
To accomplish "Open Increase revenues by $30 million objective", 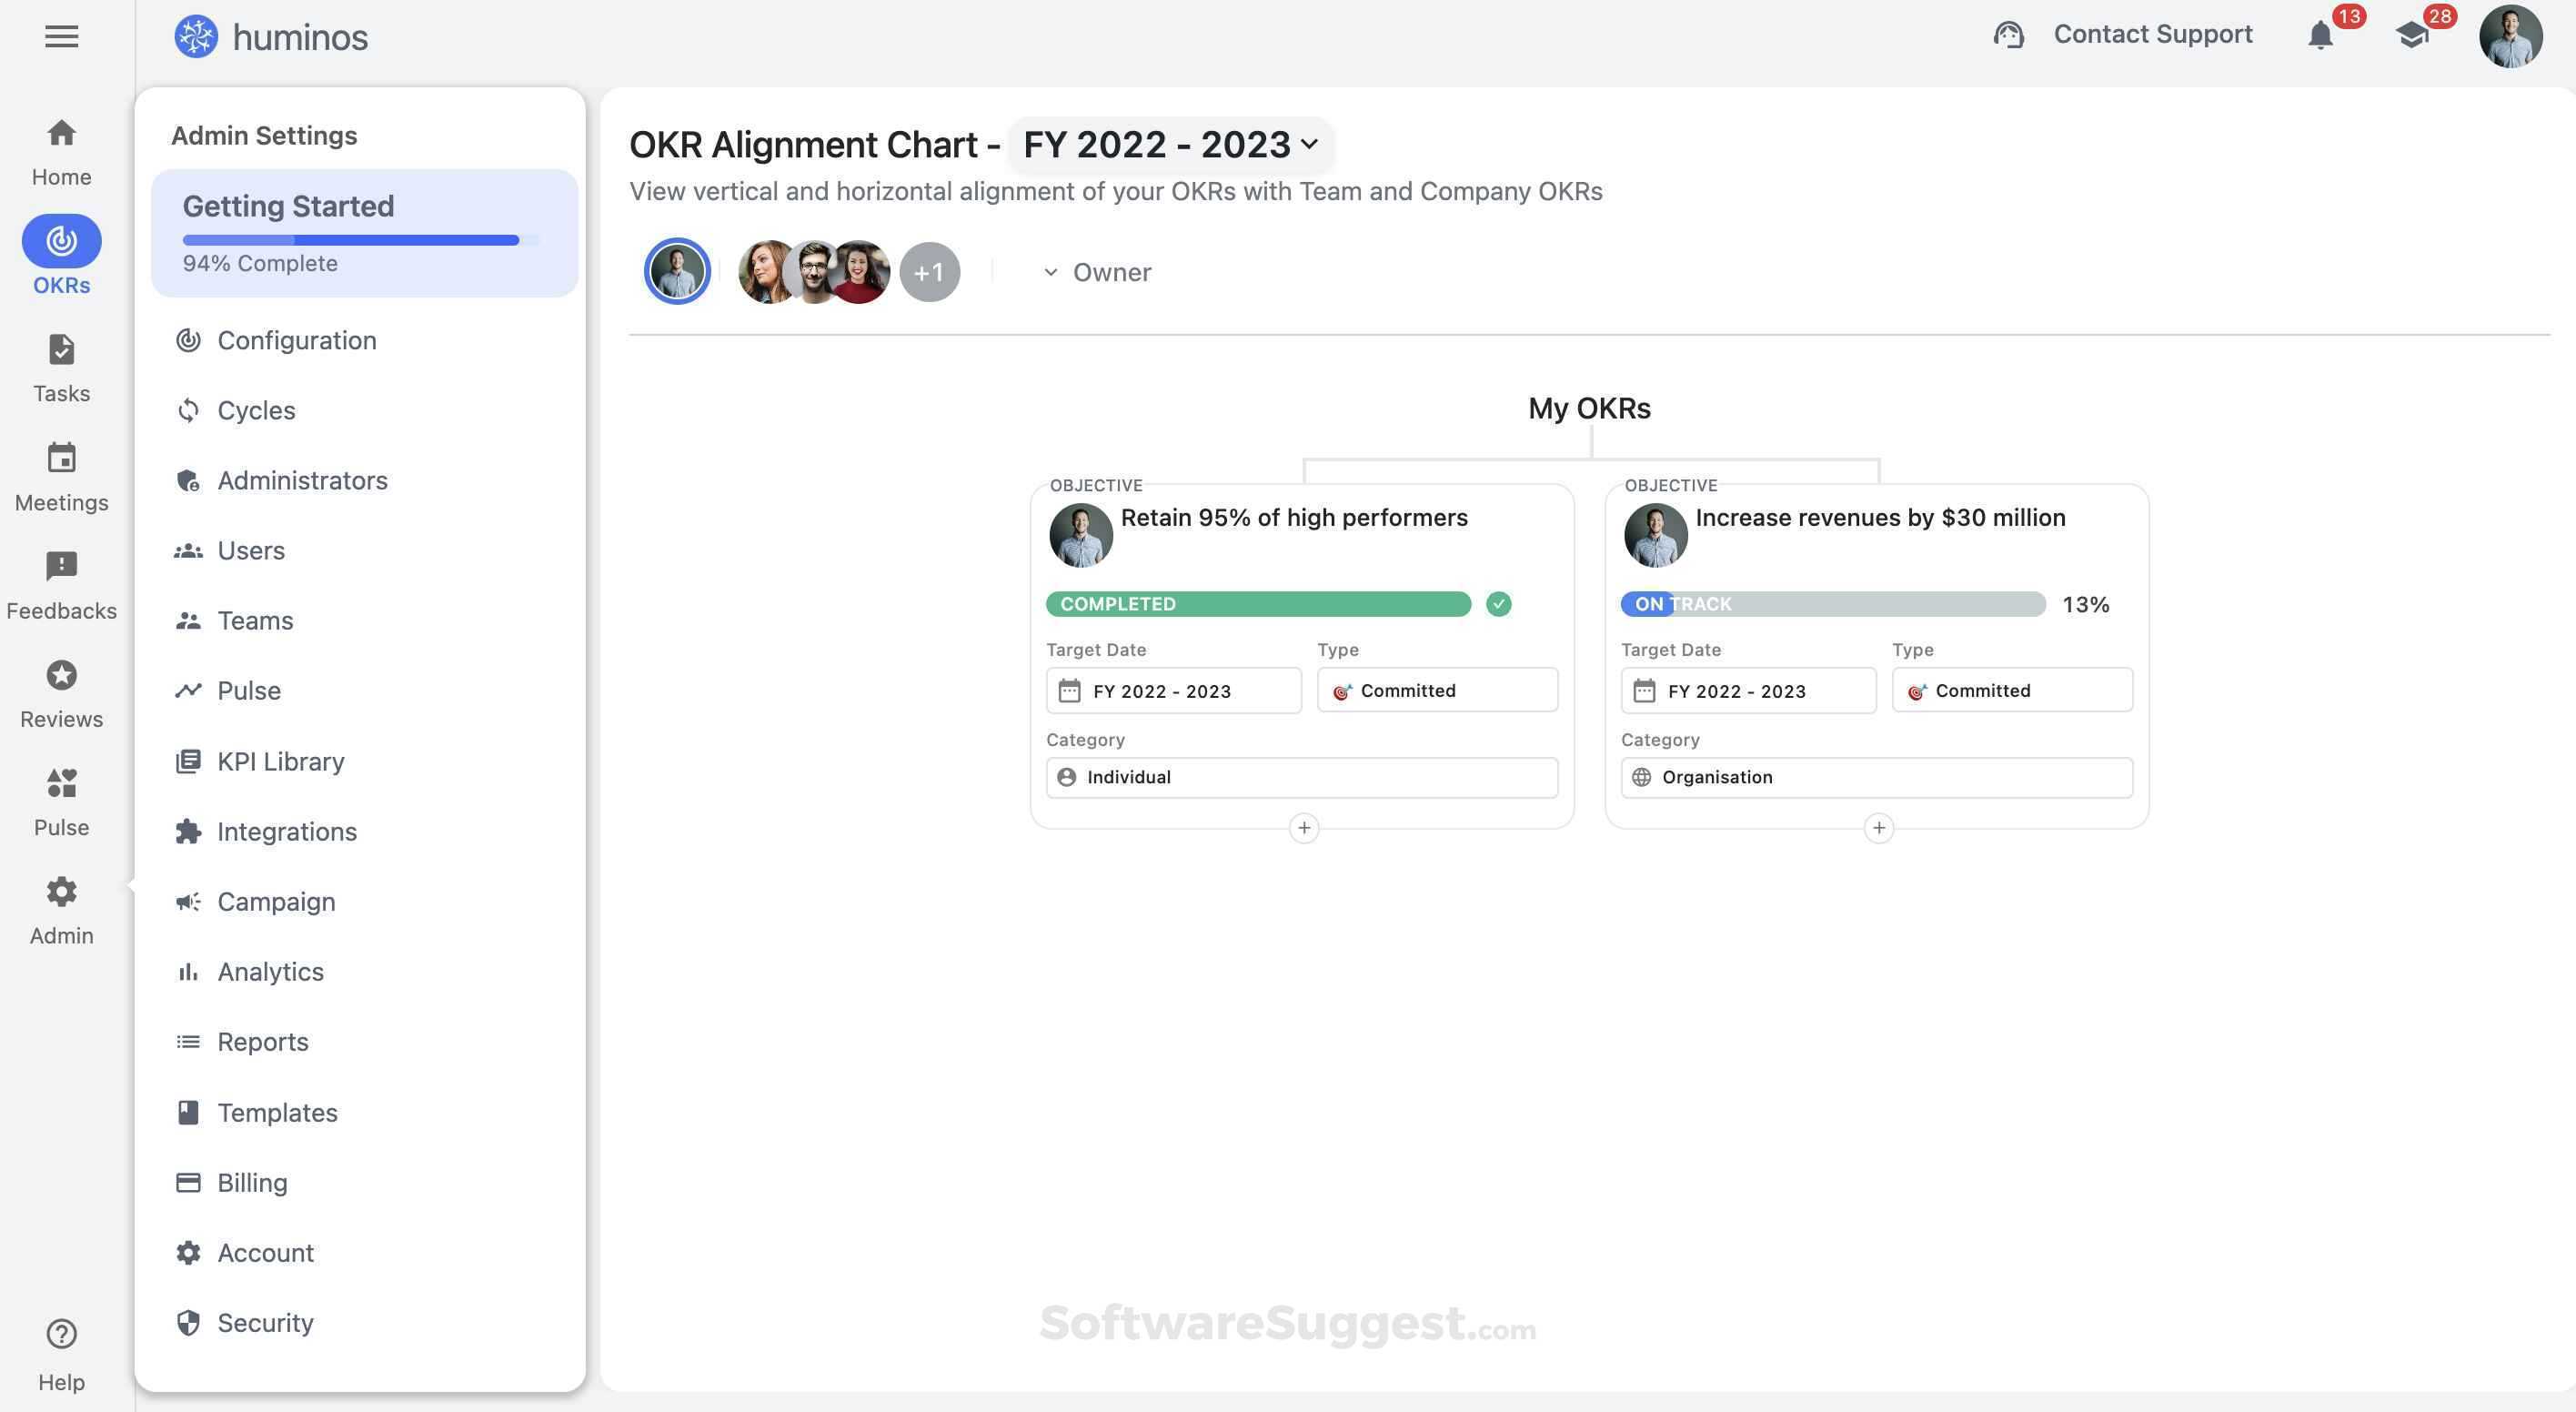I will [1879, 518].
